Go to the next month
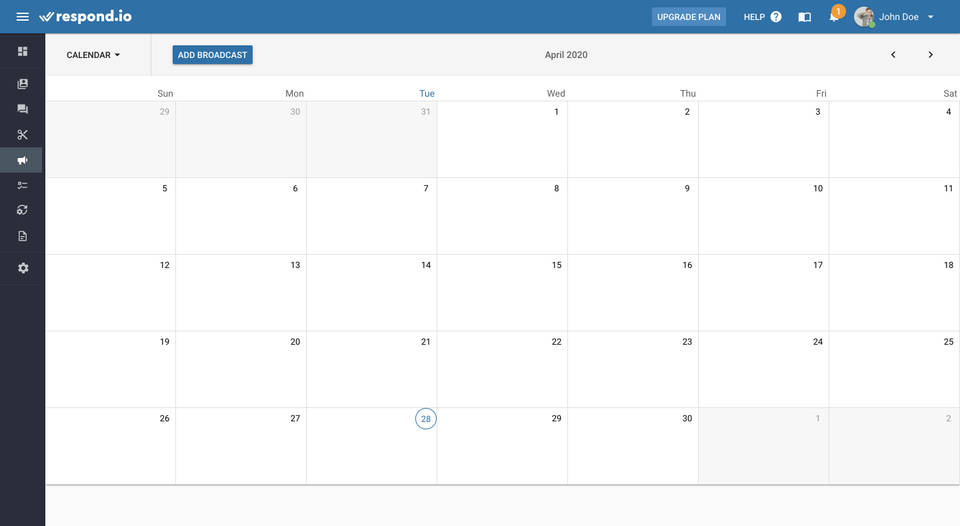This screenshot has height=526, width=960. click(930, 55)
